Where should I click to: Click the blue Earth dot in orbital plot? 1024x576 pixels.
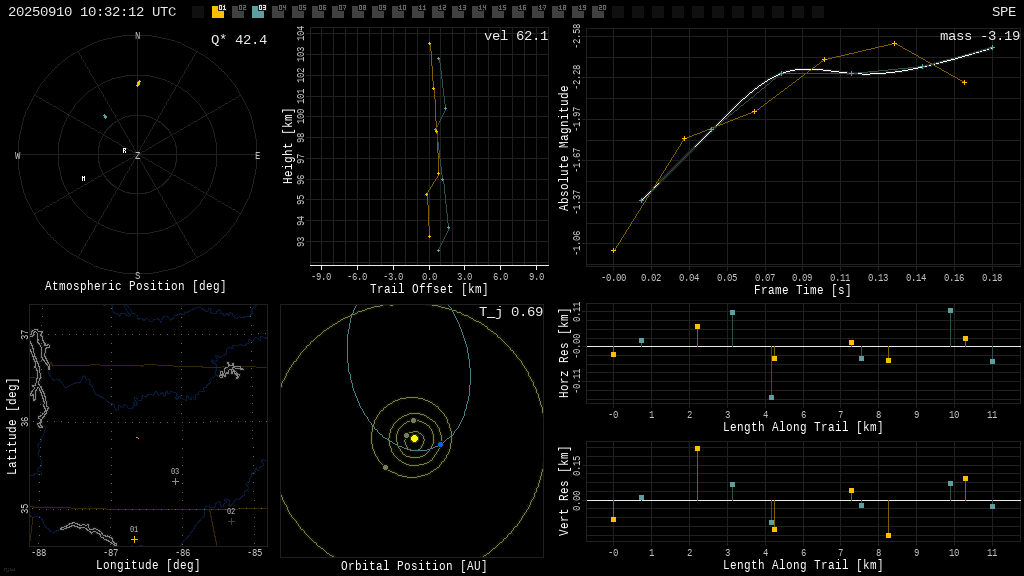coord(440,444)
